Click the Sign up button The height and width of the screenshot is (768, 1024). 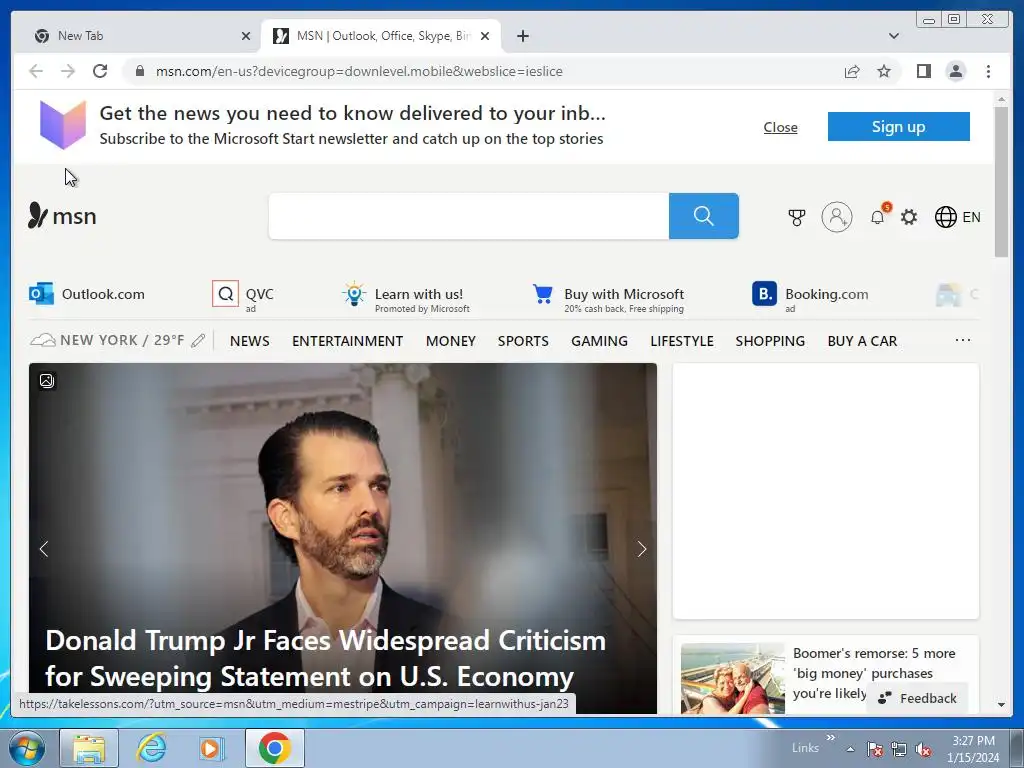coord(899,127)
